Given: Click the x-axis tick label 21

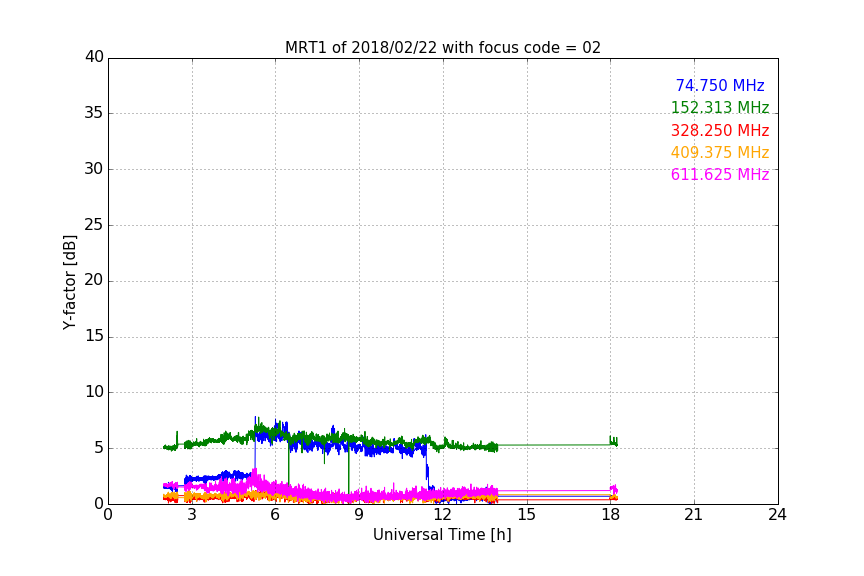Looking at the screenshot, I should point(694,515).
